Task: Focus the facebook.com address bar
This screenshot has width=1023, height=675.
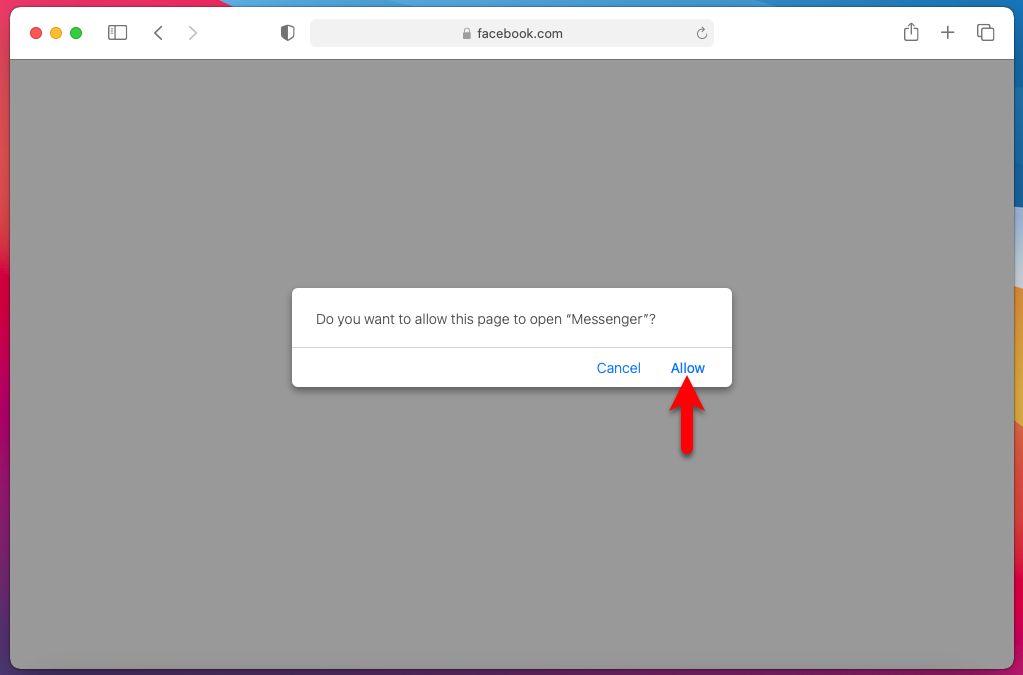Action: pos(512,33)
